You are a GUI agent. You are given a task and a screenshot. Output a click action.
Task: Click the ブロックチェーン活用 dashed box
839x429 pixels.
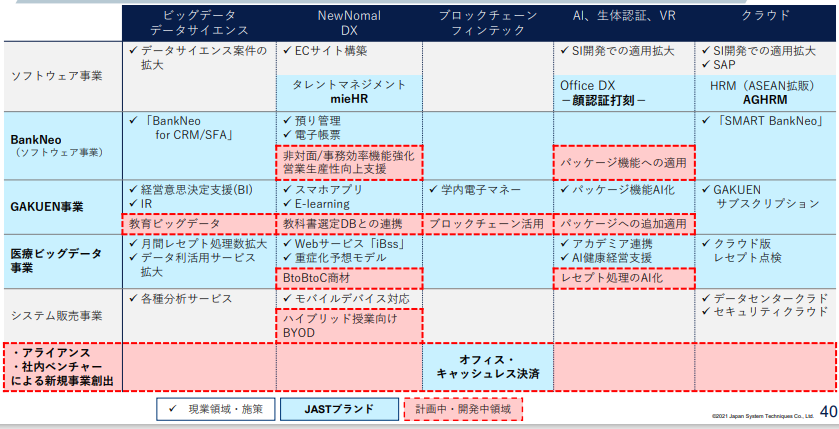click(x=487, y=224)
